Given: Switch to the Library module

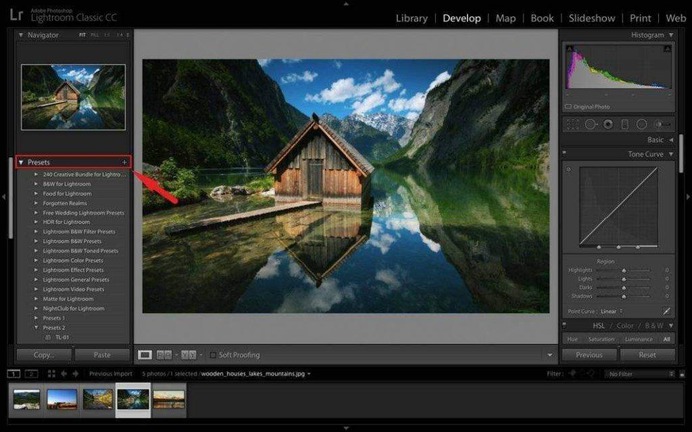Looking at the screenshot, I should 411,18.
